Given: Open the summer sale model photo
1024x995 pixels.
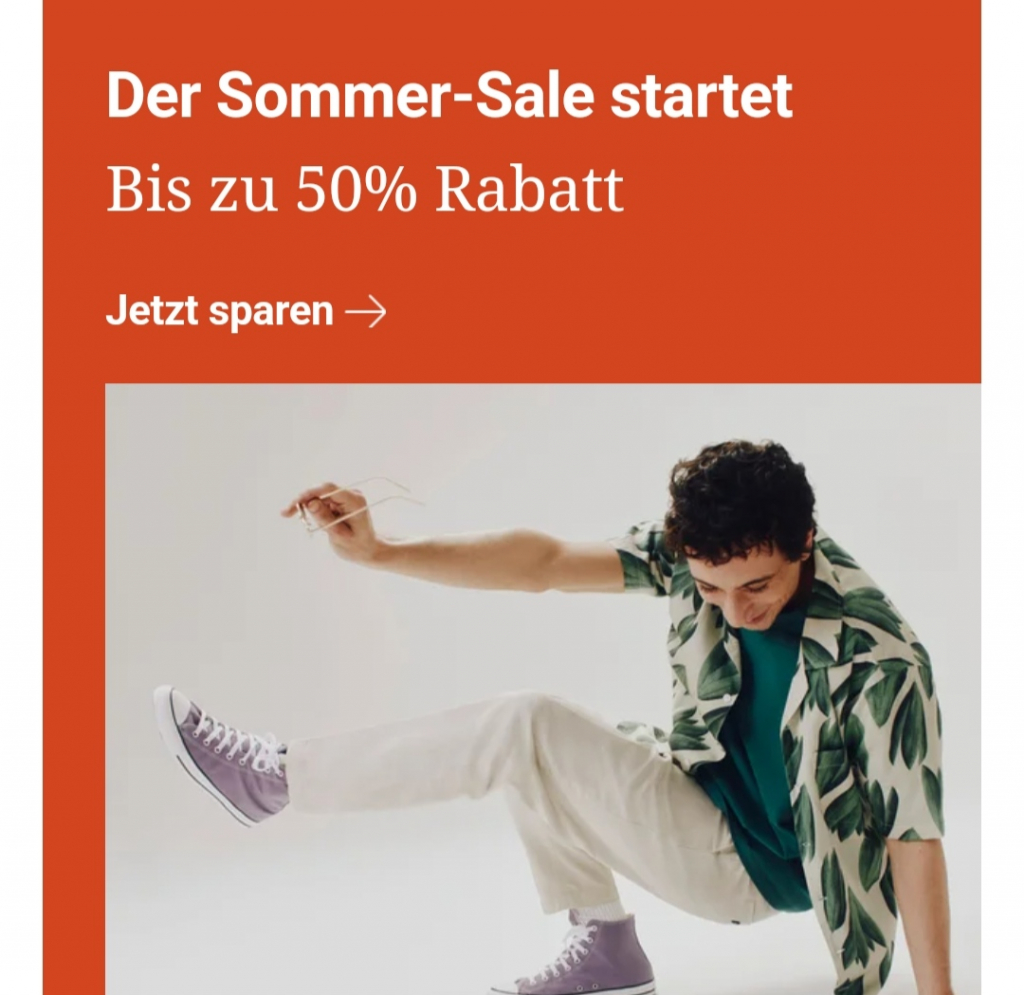Looking at the screenshot, I should pos(543,689).
